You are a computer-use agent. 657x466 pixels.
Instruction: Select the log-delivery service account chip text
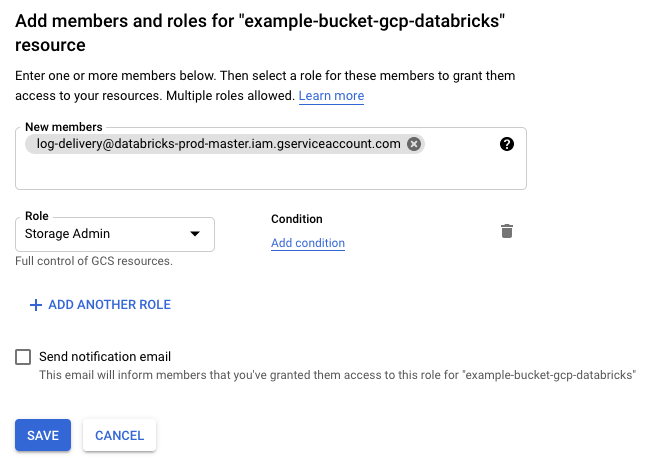point(218,144)
